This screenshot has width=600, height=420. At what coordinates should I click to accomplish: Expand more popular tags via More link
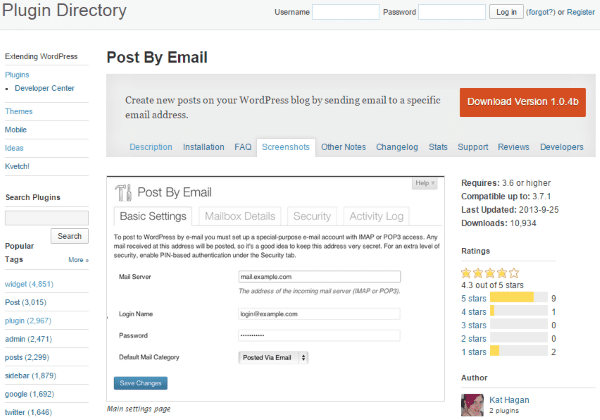tap(79, 259)
